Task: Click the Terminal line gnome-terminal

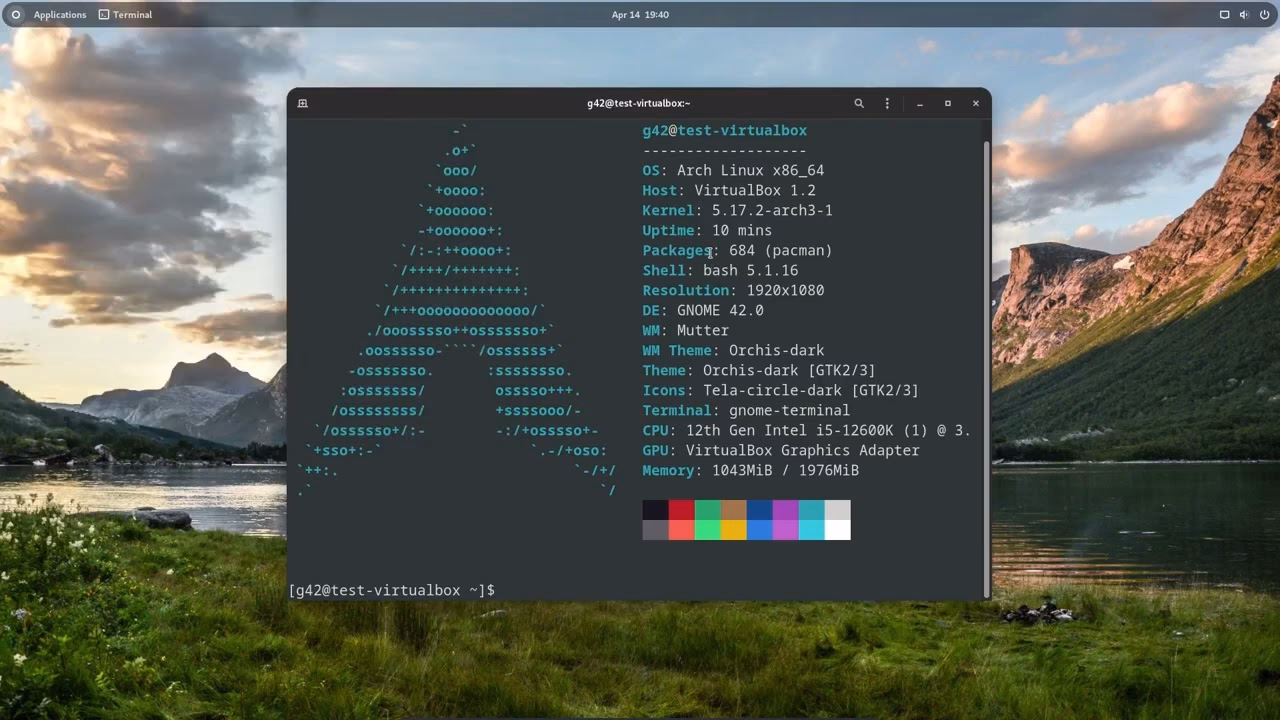Action: pyautogui.click(x=746, y=410)
